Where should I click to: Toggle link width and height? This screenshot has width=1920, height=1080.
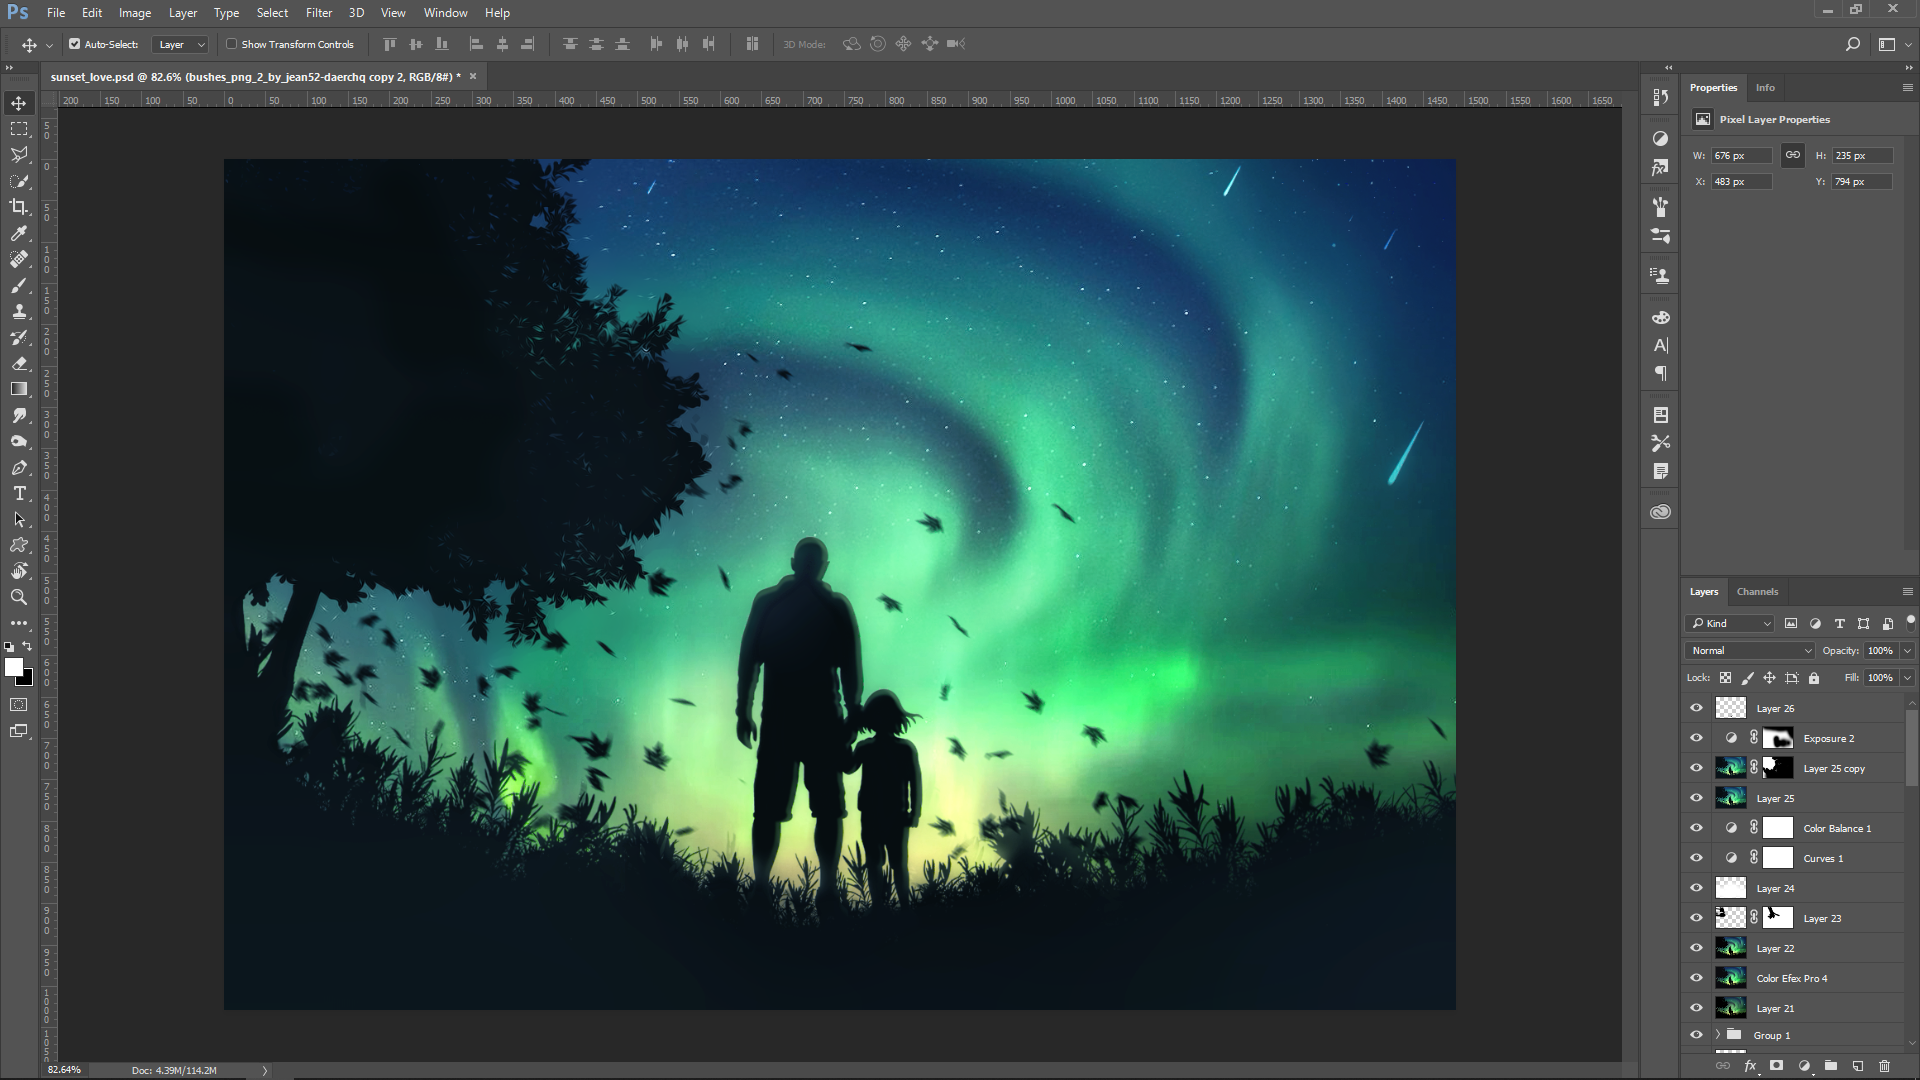point(1793,155)
